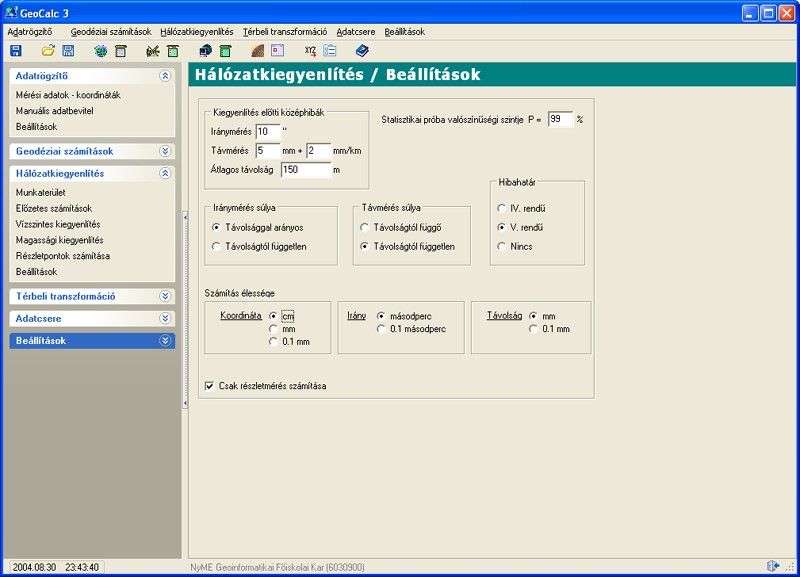Image resolution: width=800 pixels, height=577 pixels.
Task: Click the computer-with-globe toolbar icon
Action: click(205, 51)
